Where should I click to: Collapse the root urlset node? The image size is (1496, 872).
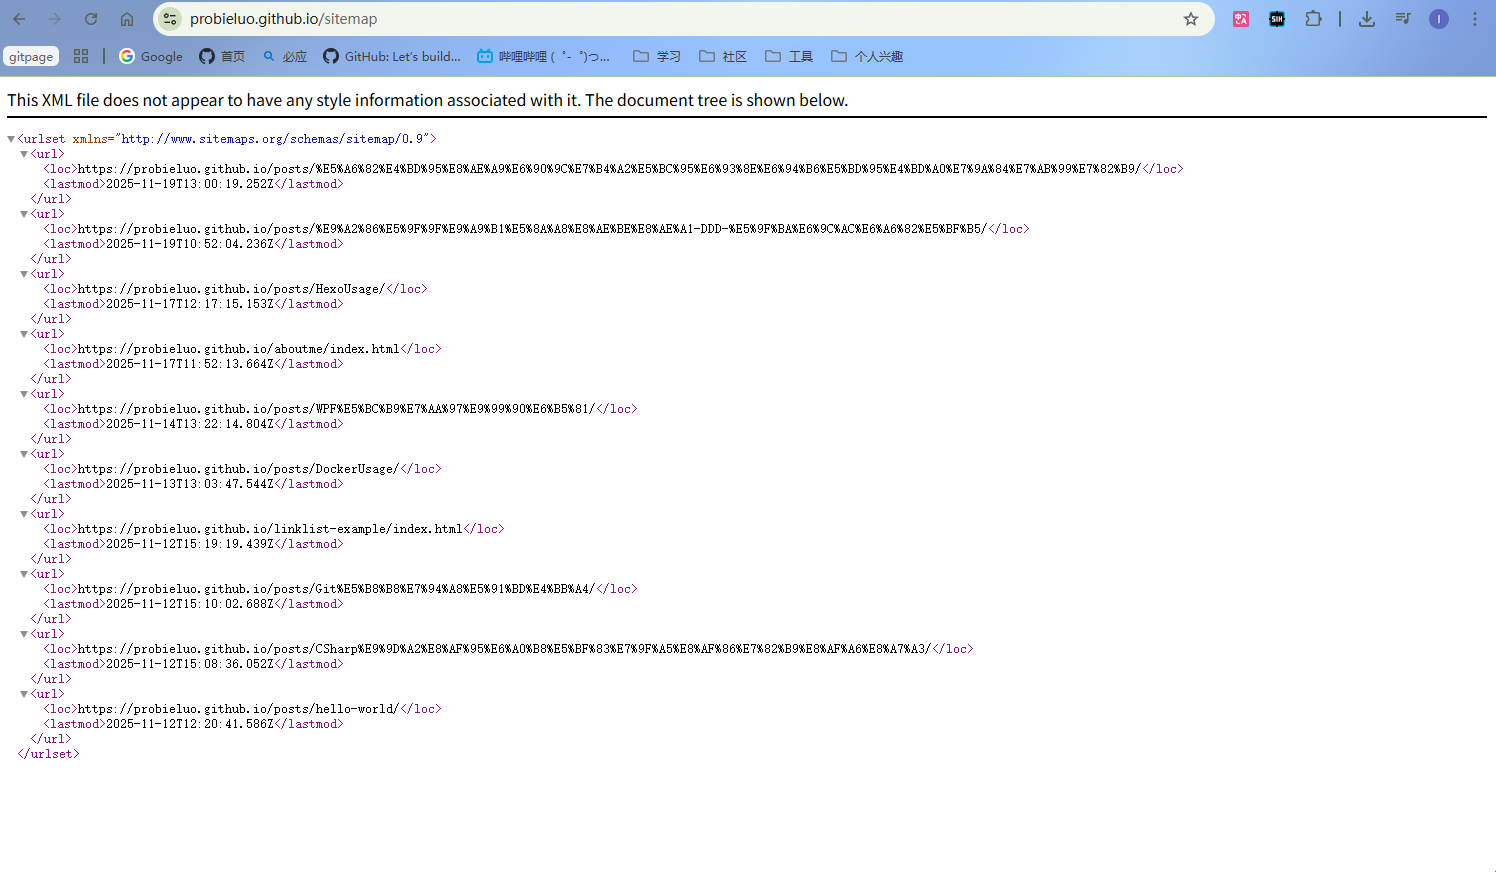pyautogui.click(x=11, y=139)
